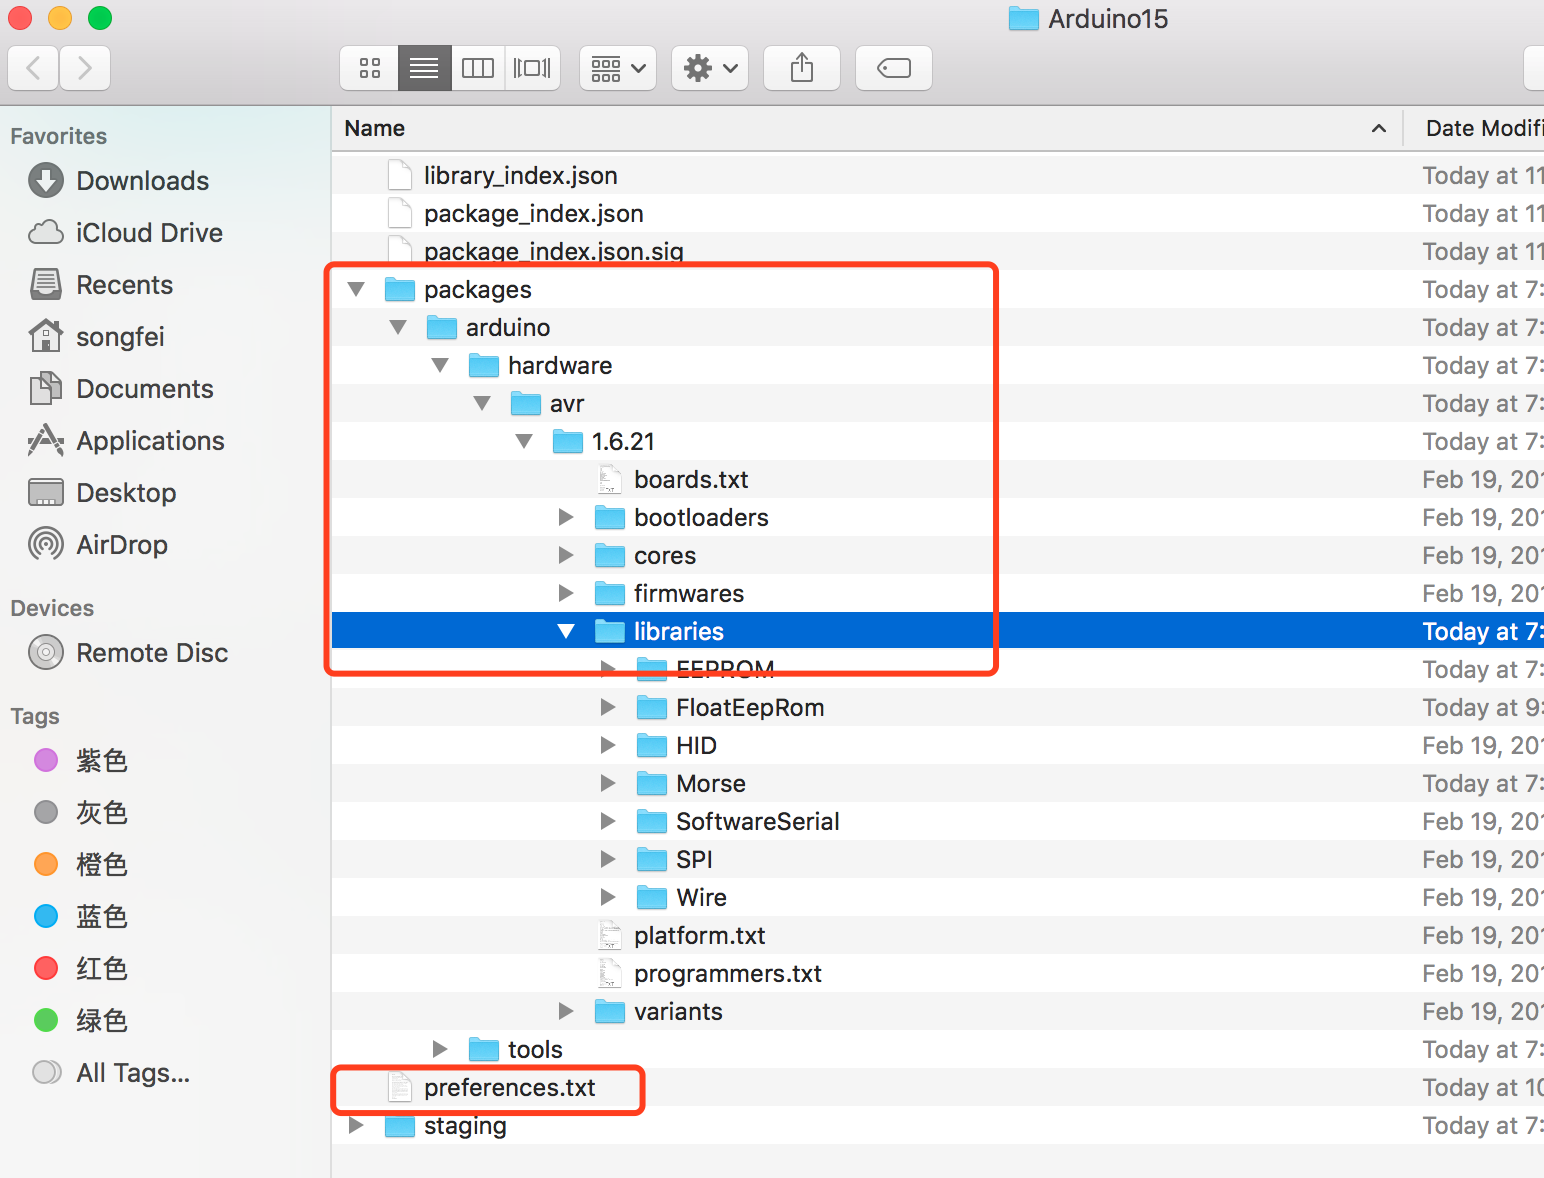Select the gray 灰色 tag
The height and width of the screenshot is (1178, 1544).
click(101, 813)
